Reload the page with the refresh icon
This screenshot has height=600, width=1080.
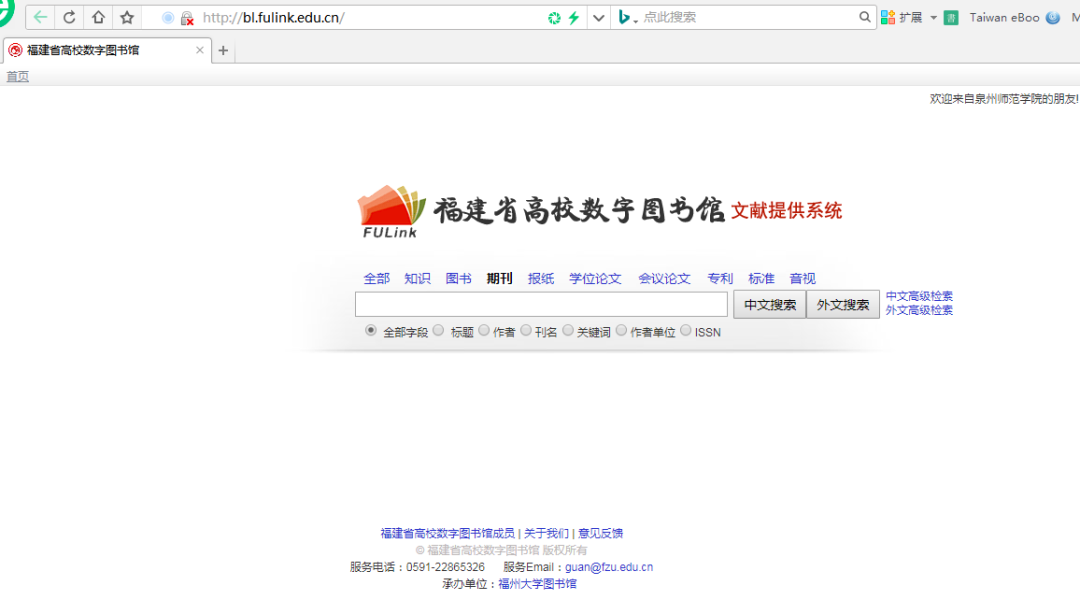[x=69, y=17]
